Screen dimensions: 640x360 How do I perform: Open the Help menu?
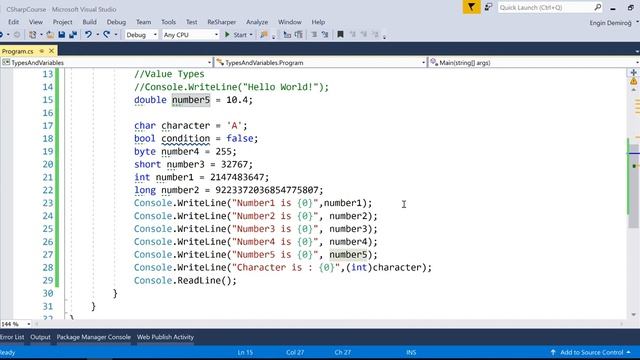click(318, 22)
